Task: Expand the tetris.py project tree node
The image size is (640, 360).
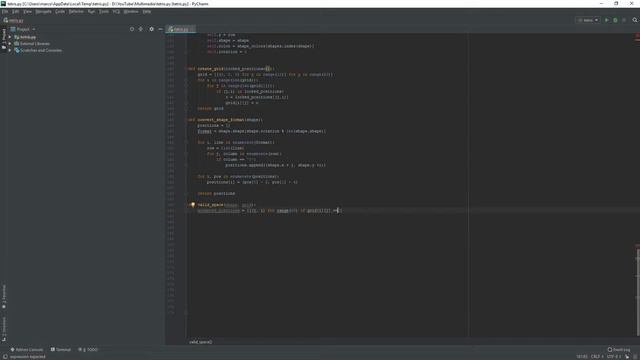Action: tap(10, 37)
